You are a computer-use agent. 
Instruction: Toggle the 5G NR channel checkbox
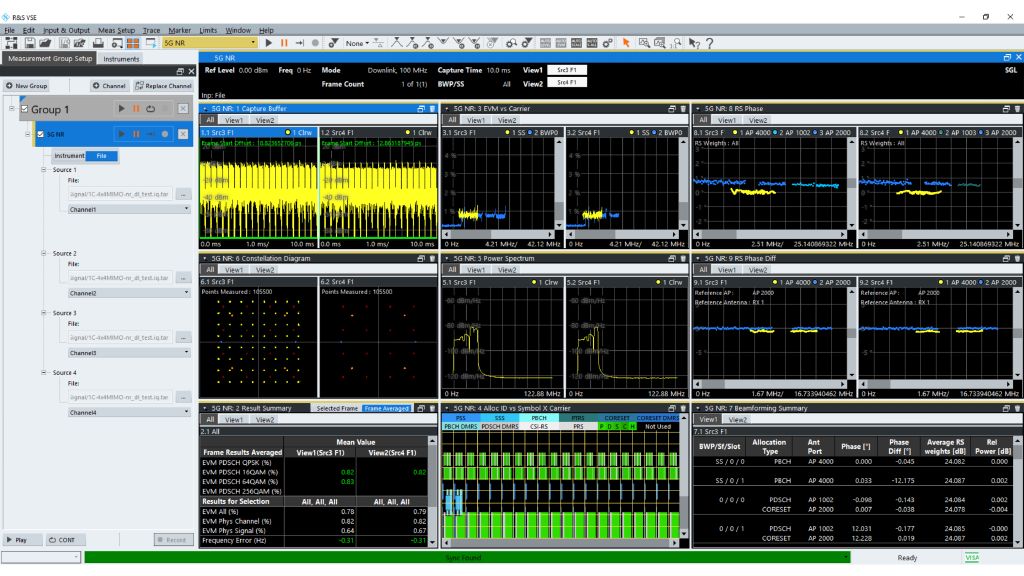pos(40,134)
